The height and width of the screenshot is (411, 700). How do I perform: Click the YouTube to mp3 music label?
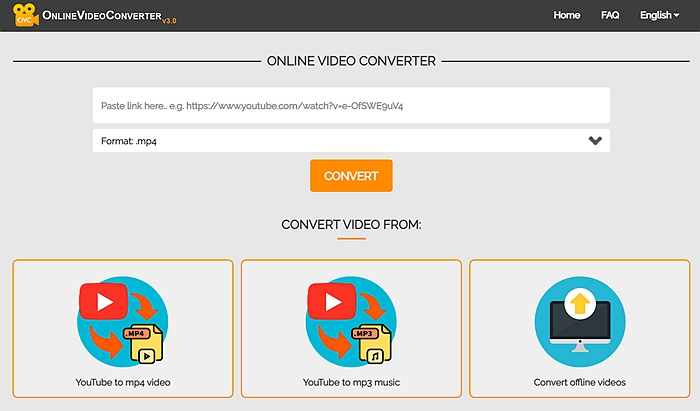[351, 382]
